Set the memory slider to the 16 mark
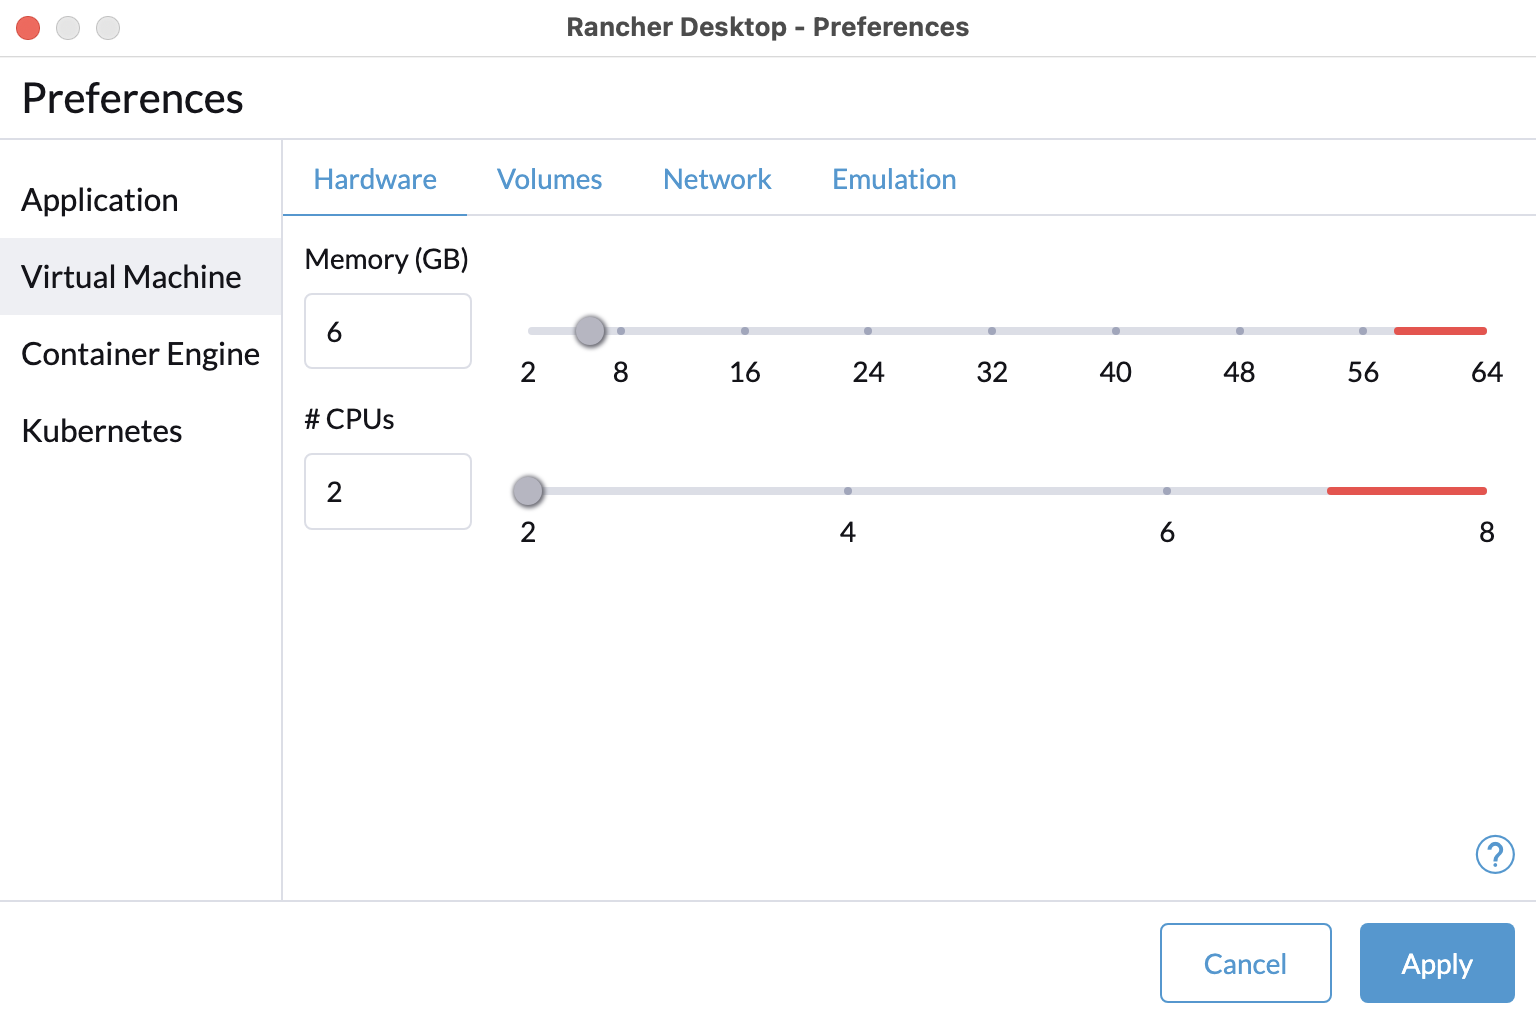The image size is (1536, 1024). coord(745,331)
